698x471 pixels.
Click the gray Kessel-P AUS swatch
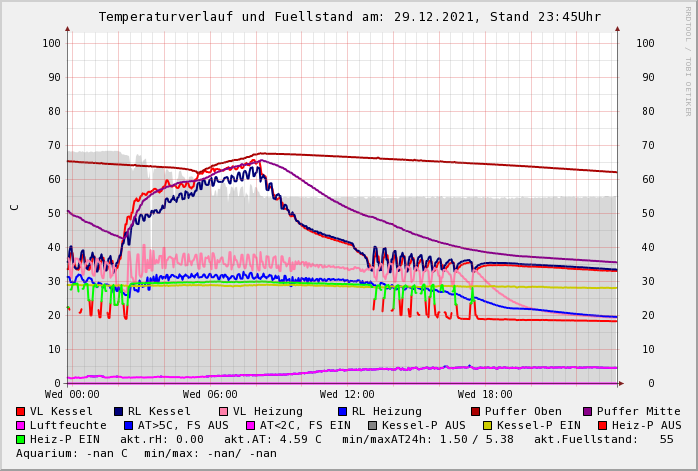(373, 425)
